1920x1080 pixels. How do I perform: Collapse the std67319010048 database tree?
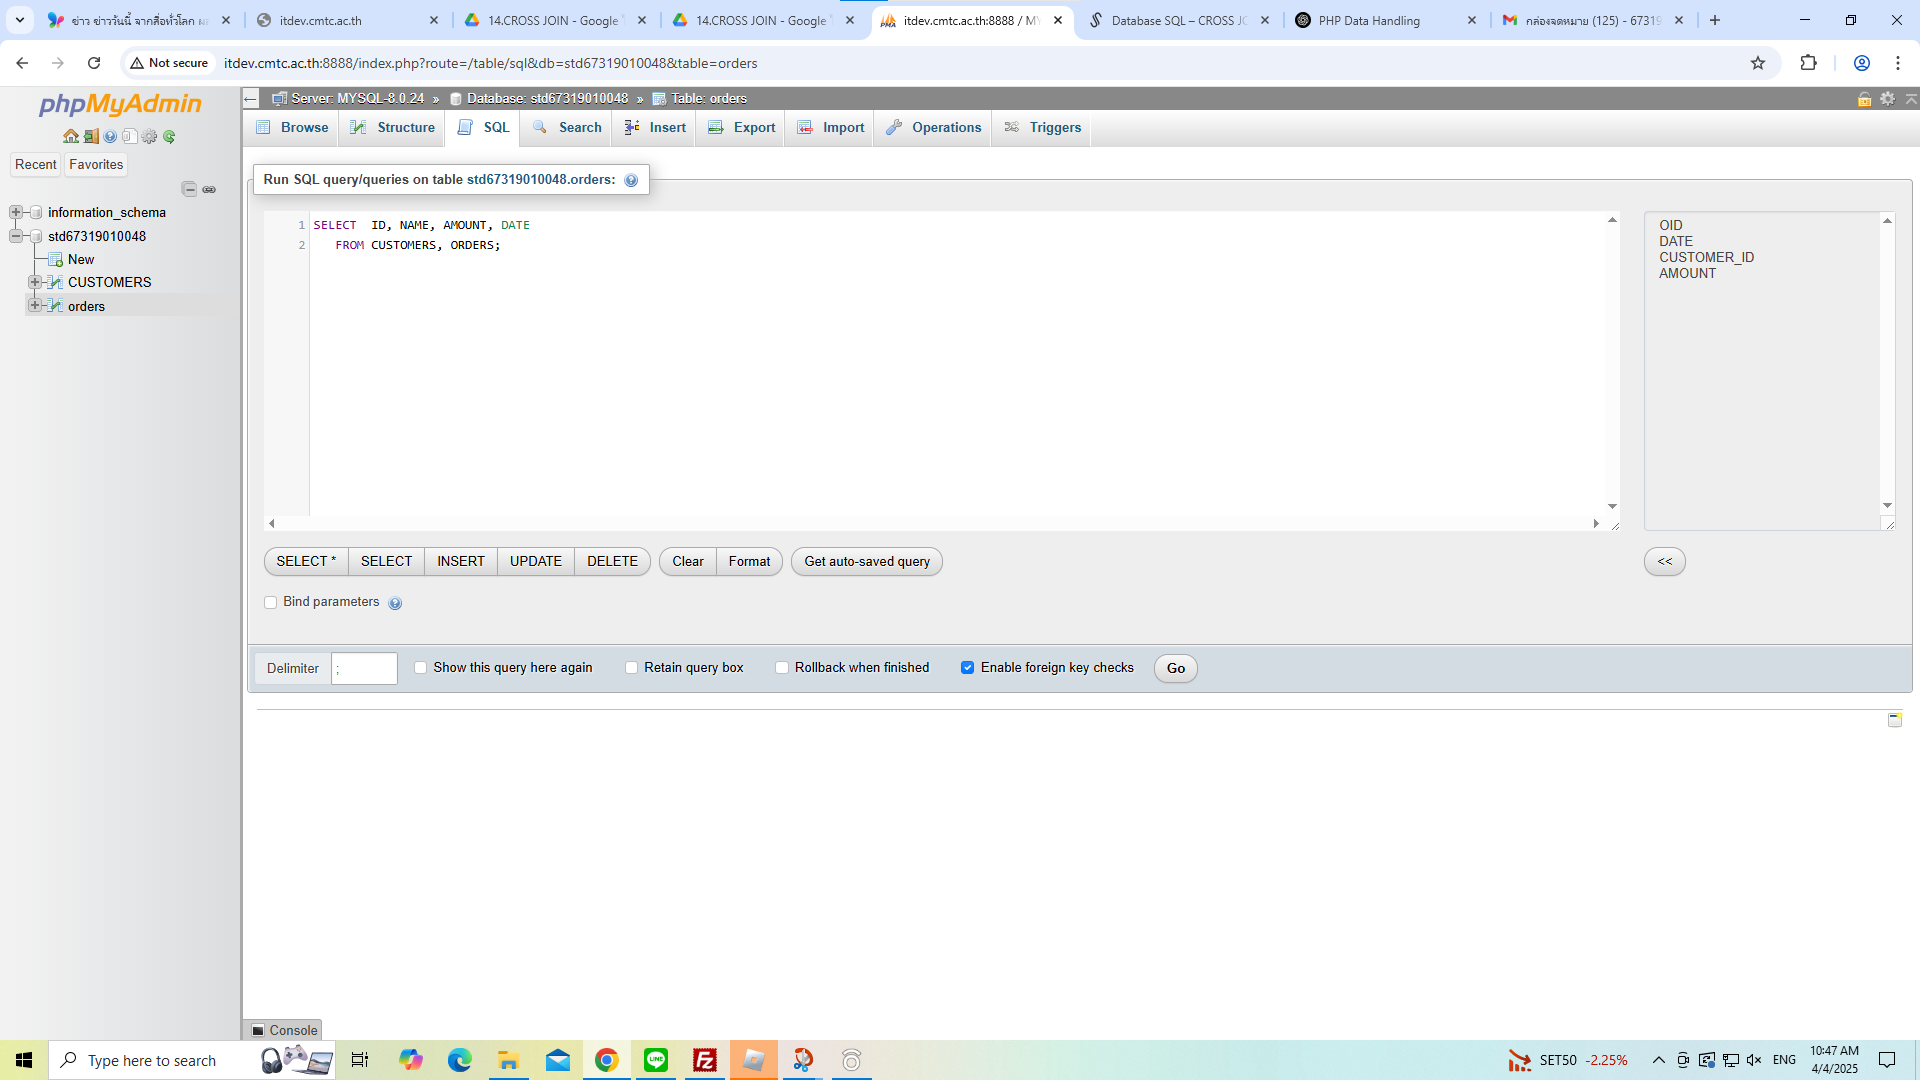16,236
